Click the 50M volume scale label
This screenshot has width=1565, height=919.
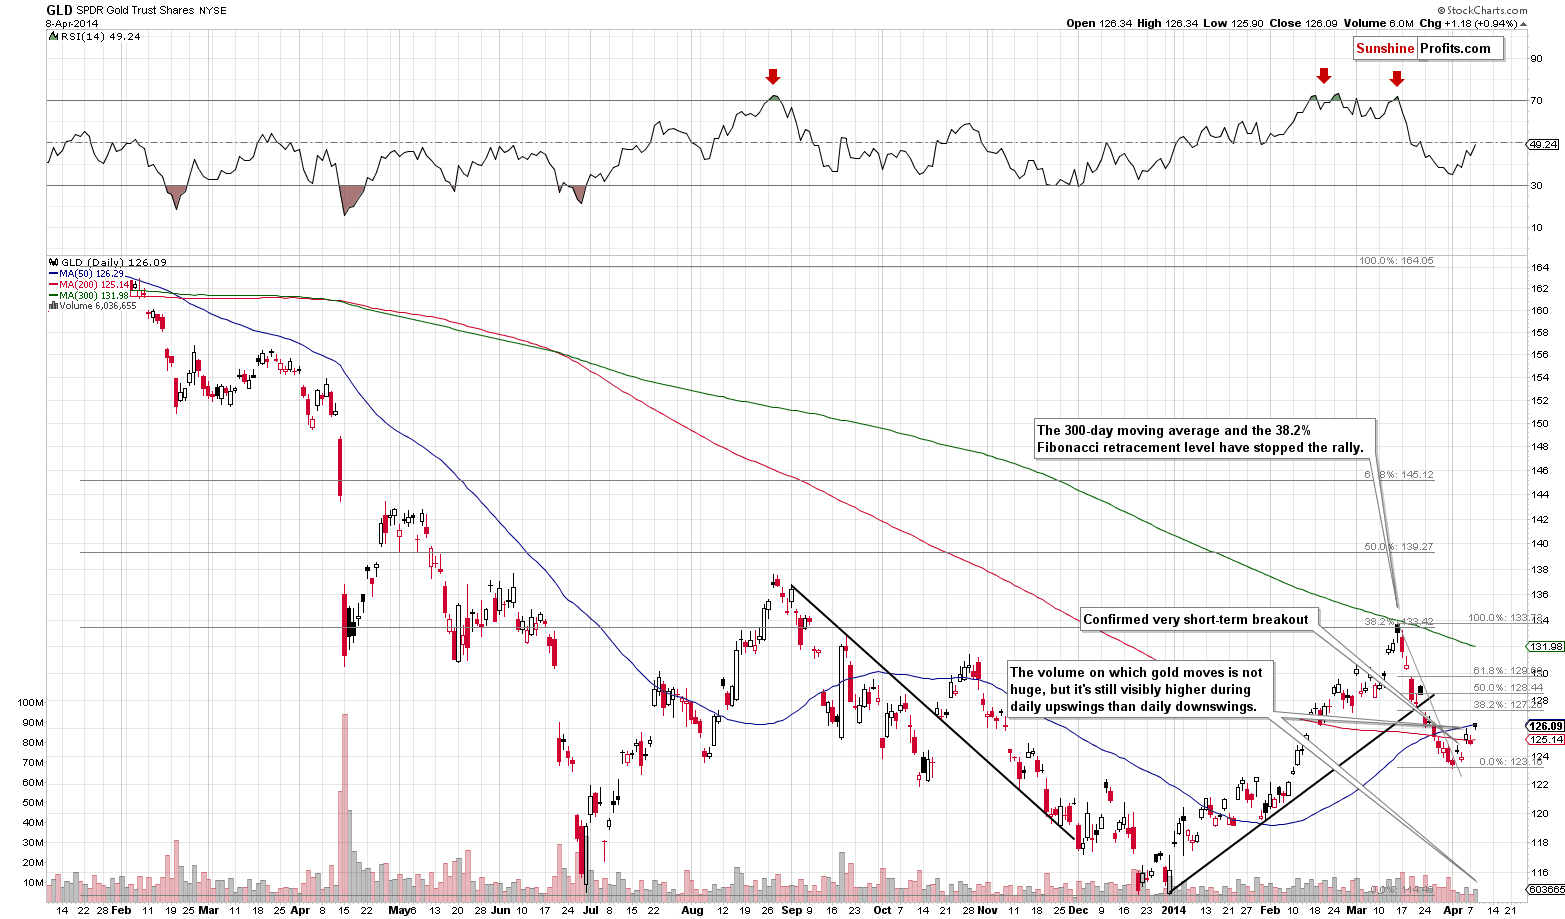coord(33,802)
